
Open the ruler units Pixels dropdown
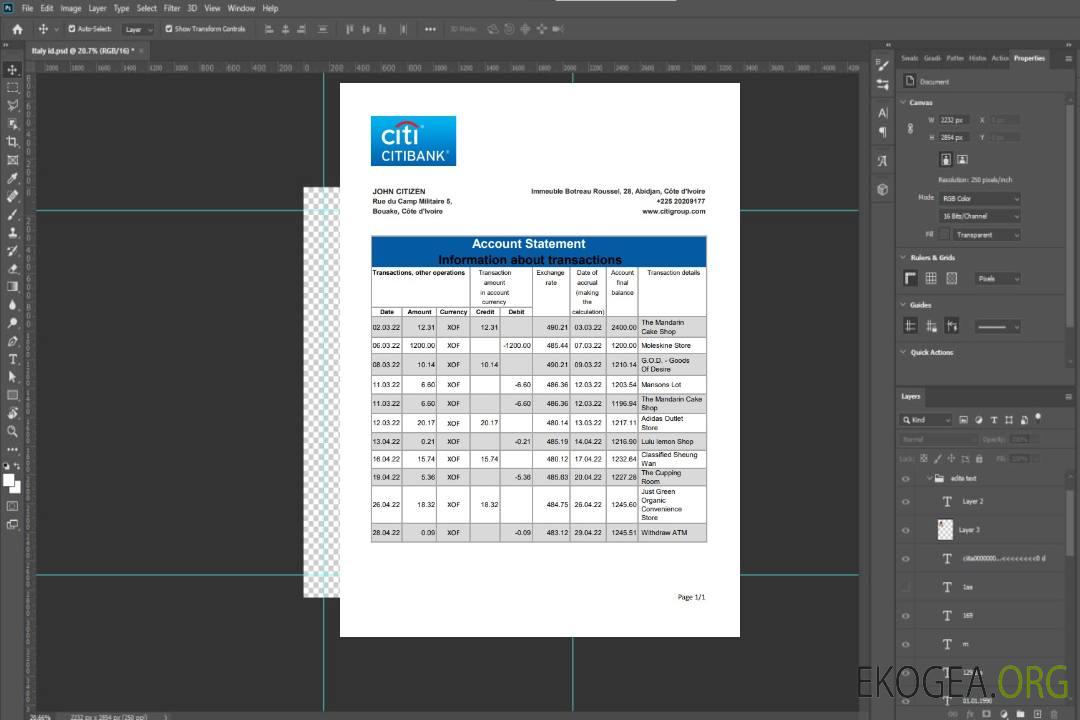coord(998,278)
